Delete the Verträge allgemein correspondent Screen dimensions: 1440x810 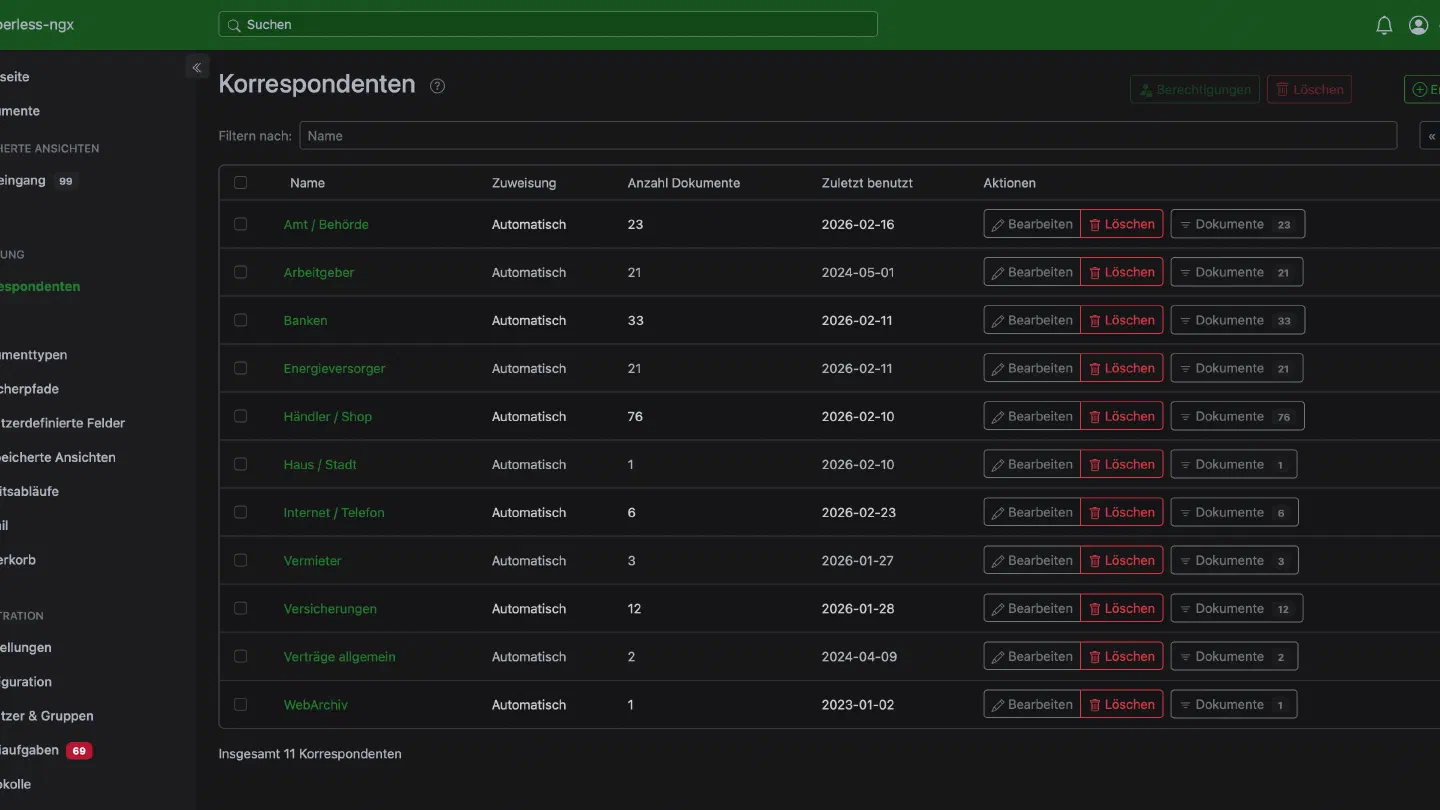pyautogui.click(x=1122, y=656)
